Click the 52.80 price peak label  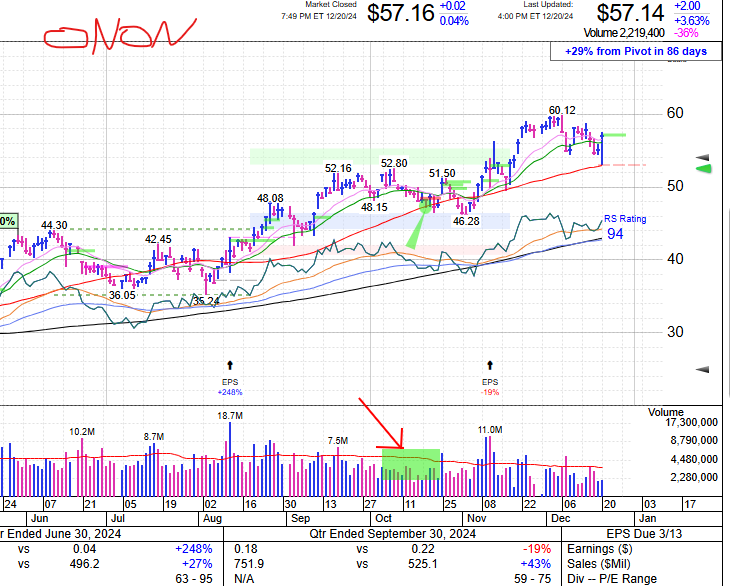[x=394, y=163]
